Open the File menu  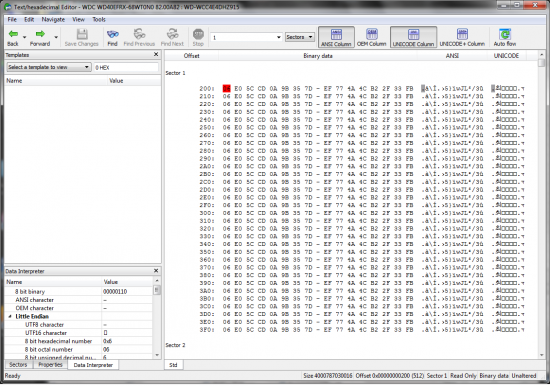pyautogui.click(x=12, y=20)
